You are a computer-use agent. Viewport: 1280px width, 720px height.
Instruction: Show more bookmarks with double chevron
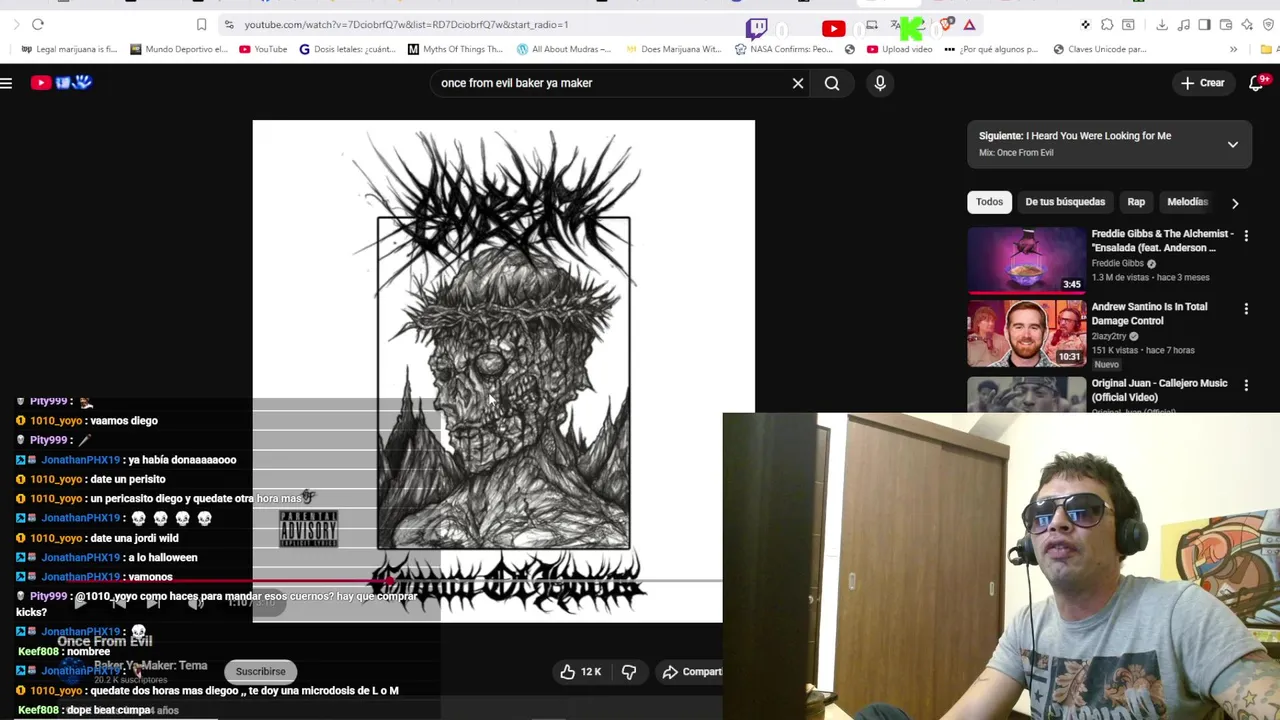click(1233, 49)
